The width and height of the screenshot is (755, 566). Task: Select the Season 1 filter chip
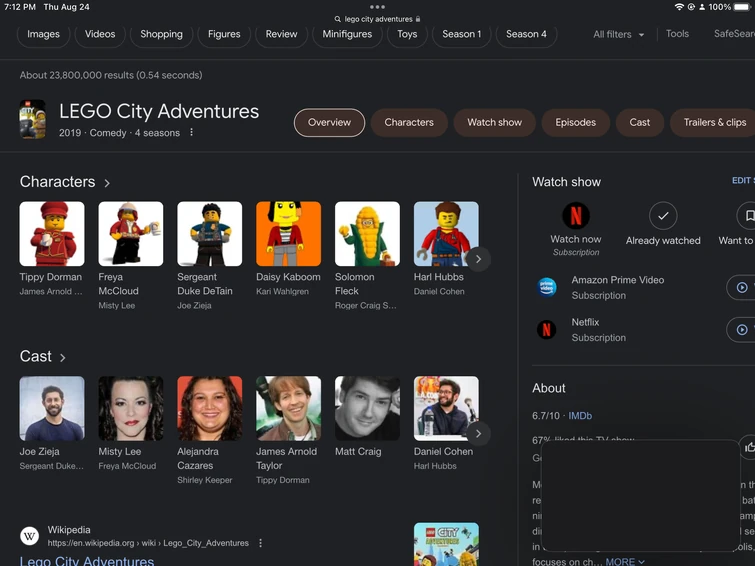point(462,34)
